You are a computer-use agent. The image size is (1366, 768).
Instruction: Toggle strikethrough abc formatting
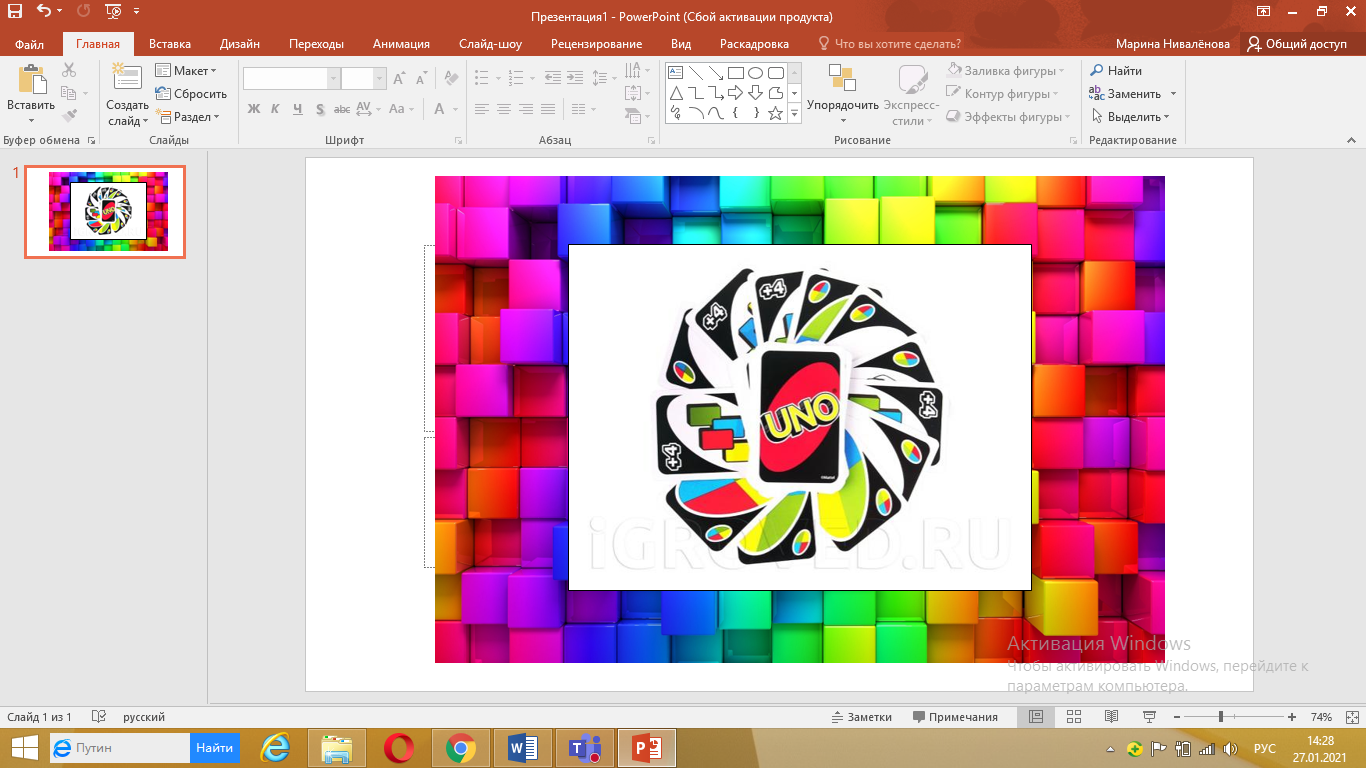(x=342, y=109)
